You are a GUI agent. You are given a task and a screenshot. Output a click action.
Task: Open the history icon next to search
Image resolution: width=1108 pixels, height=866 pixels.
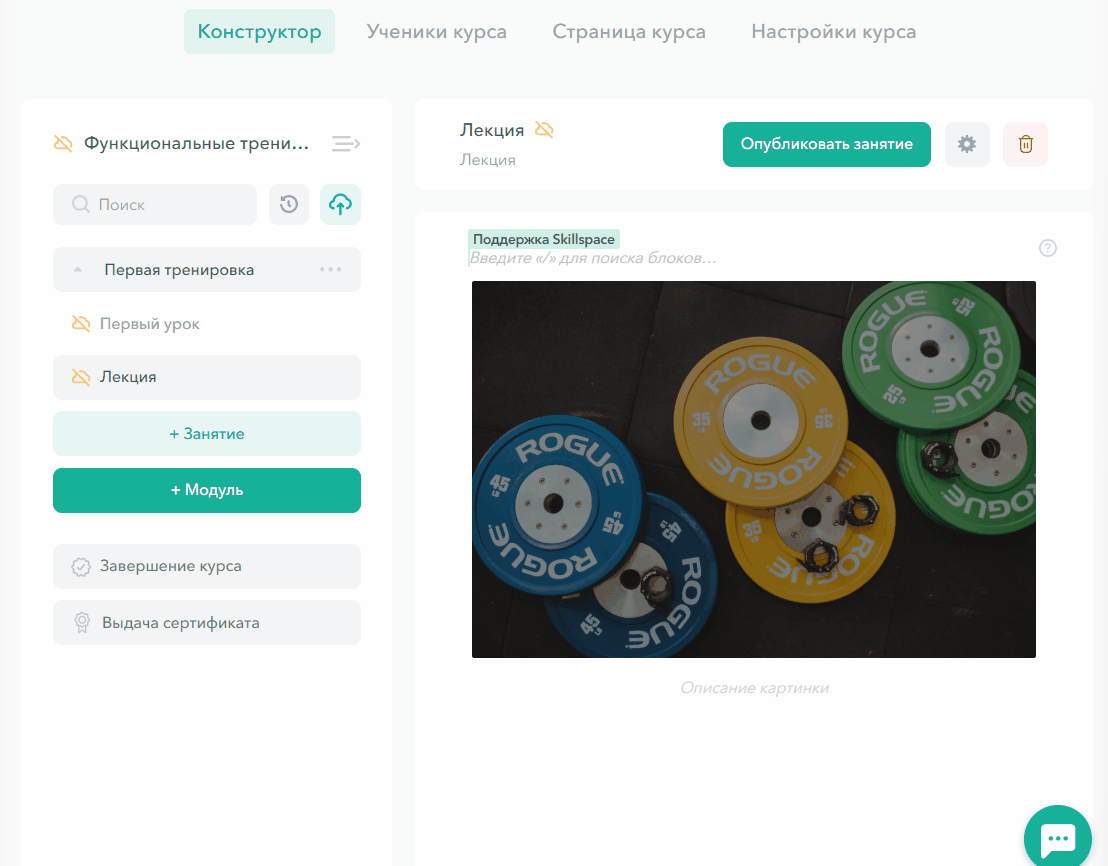pyautogui.click(x=289, y=205)
